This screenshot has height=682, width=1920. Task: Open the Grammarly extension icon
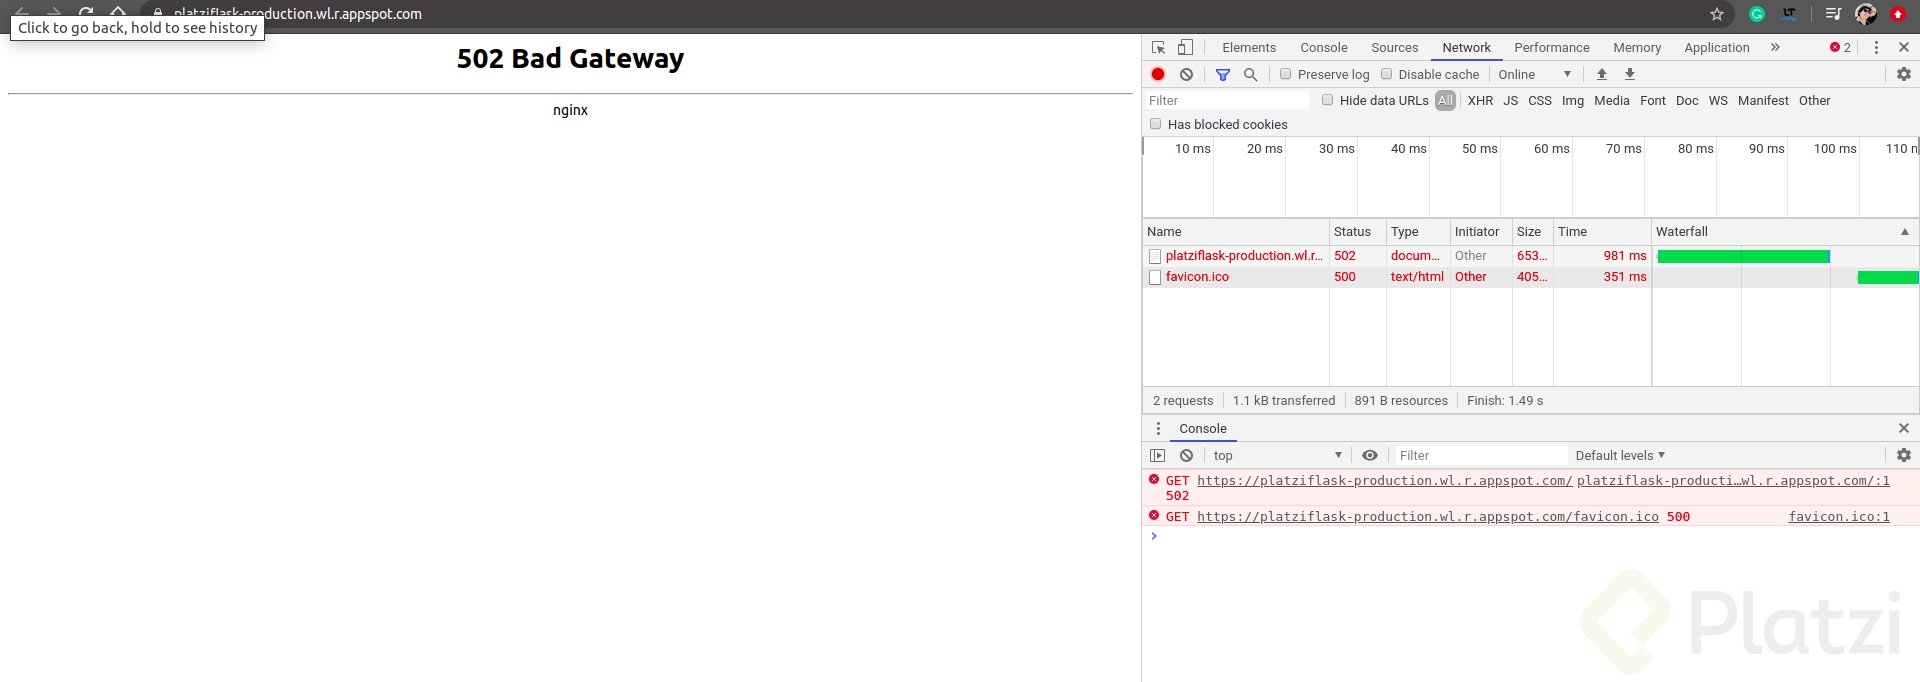pos(1757,14)
